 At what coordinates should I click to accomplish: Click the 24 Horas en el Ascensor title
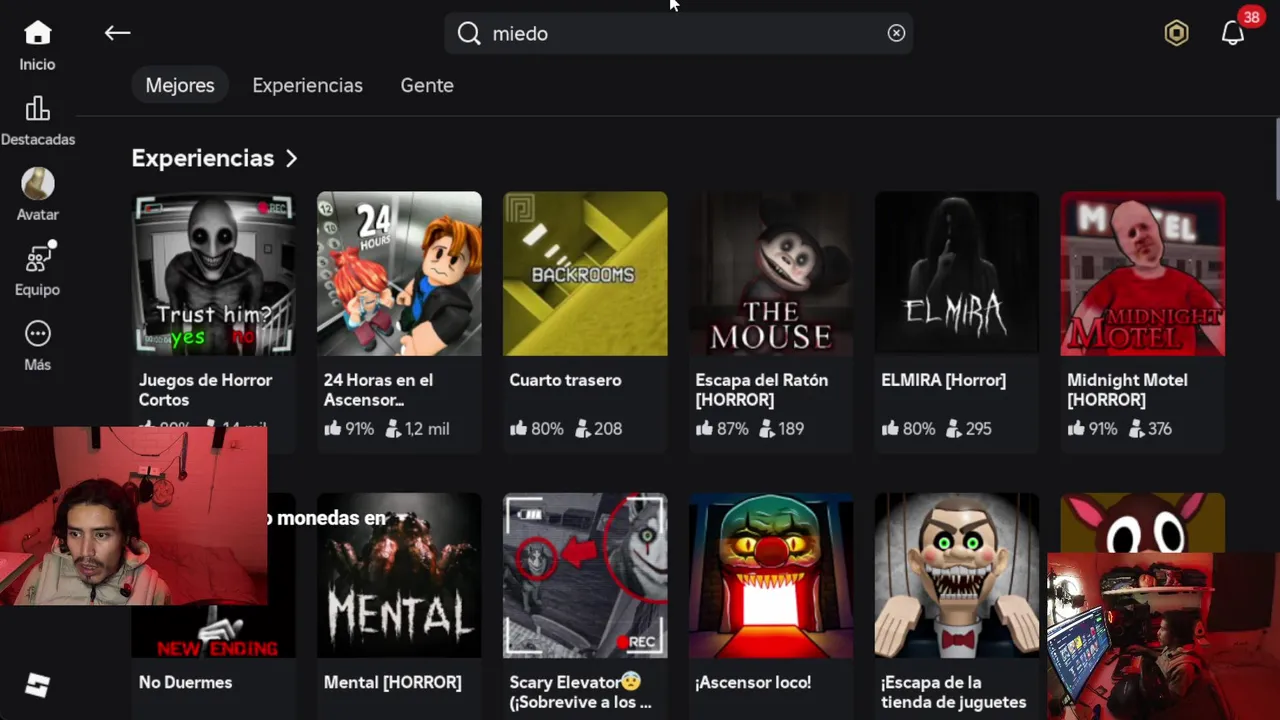click(x=378, y=390)
